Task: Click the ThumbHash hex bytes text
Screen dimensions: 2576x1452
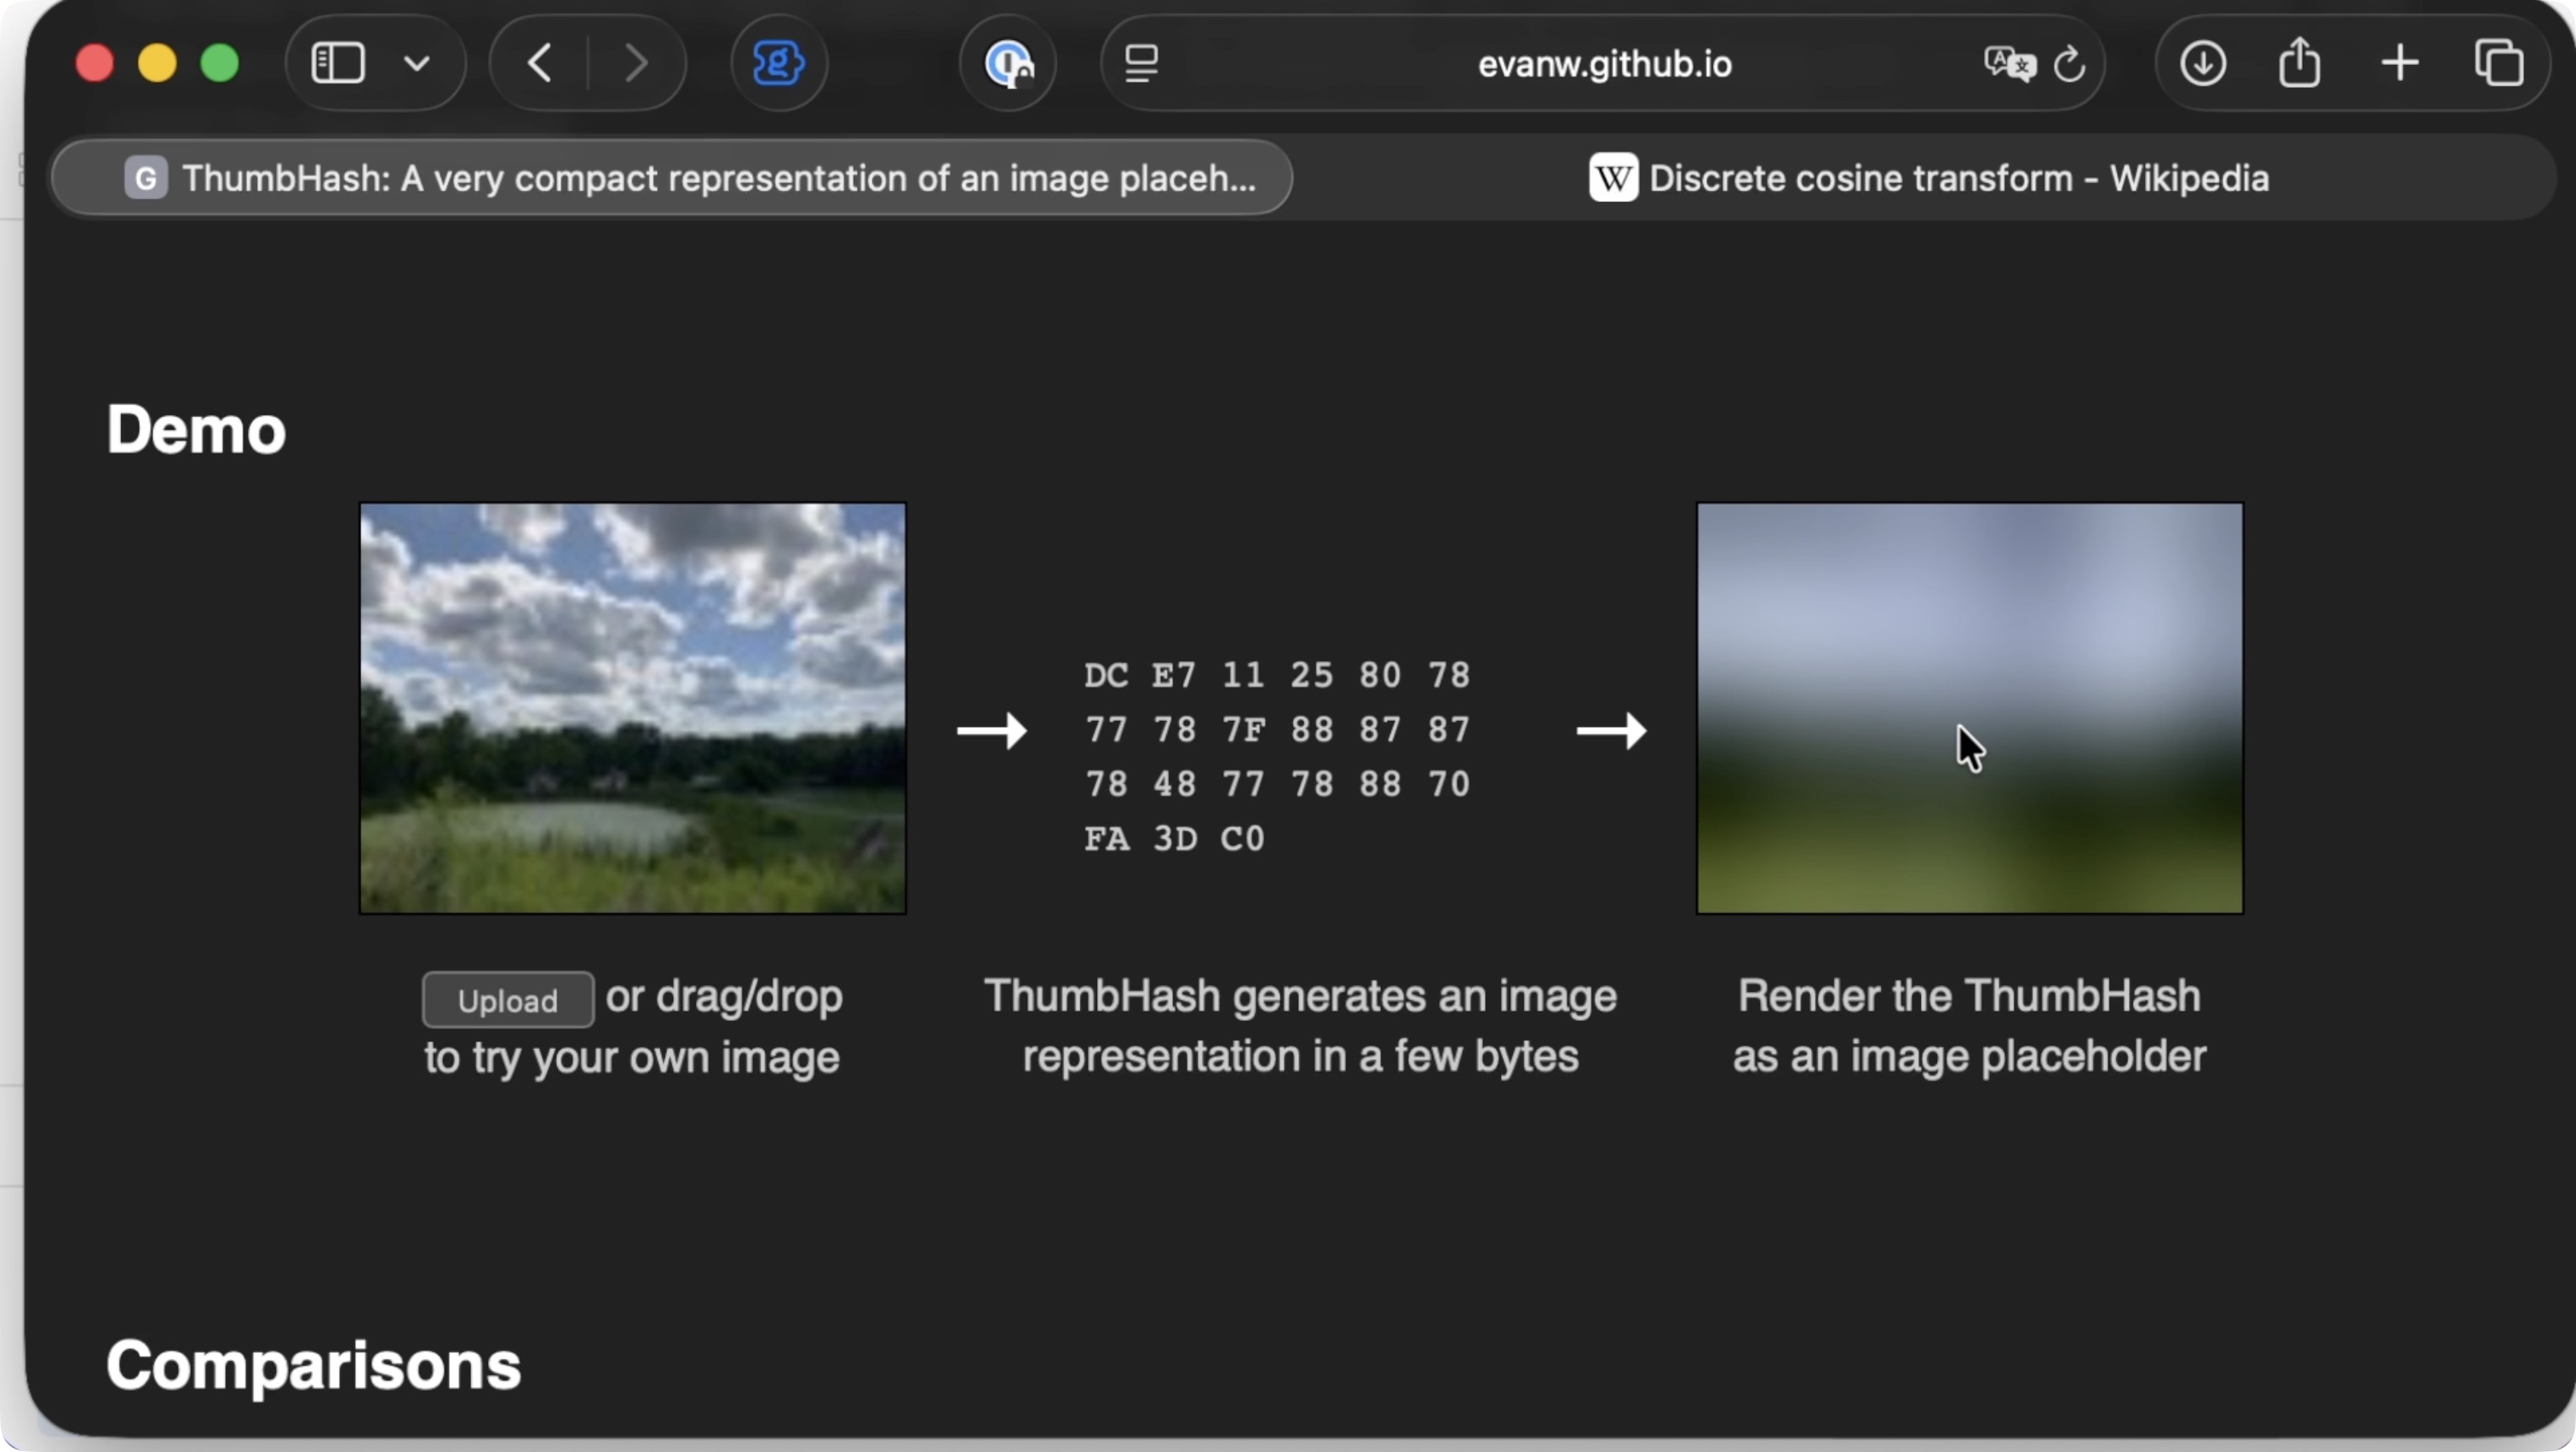Action: click(x=1277, y=756)
